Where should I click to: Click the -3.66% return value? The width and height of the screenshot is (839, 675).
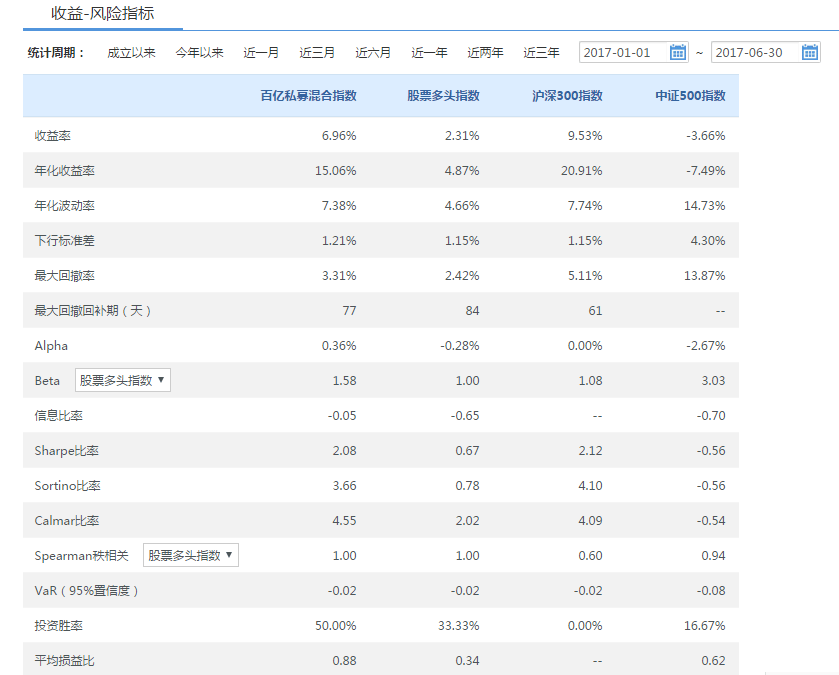[x=706, y=136]
